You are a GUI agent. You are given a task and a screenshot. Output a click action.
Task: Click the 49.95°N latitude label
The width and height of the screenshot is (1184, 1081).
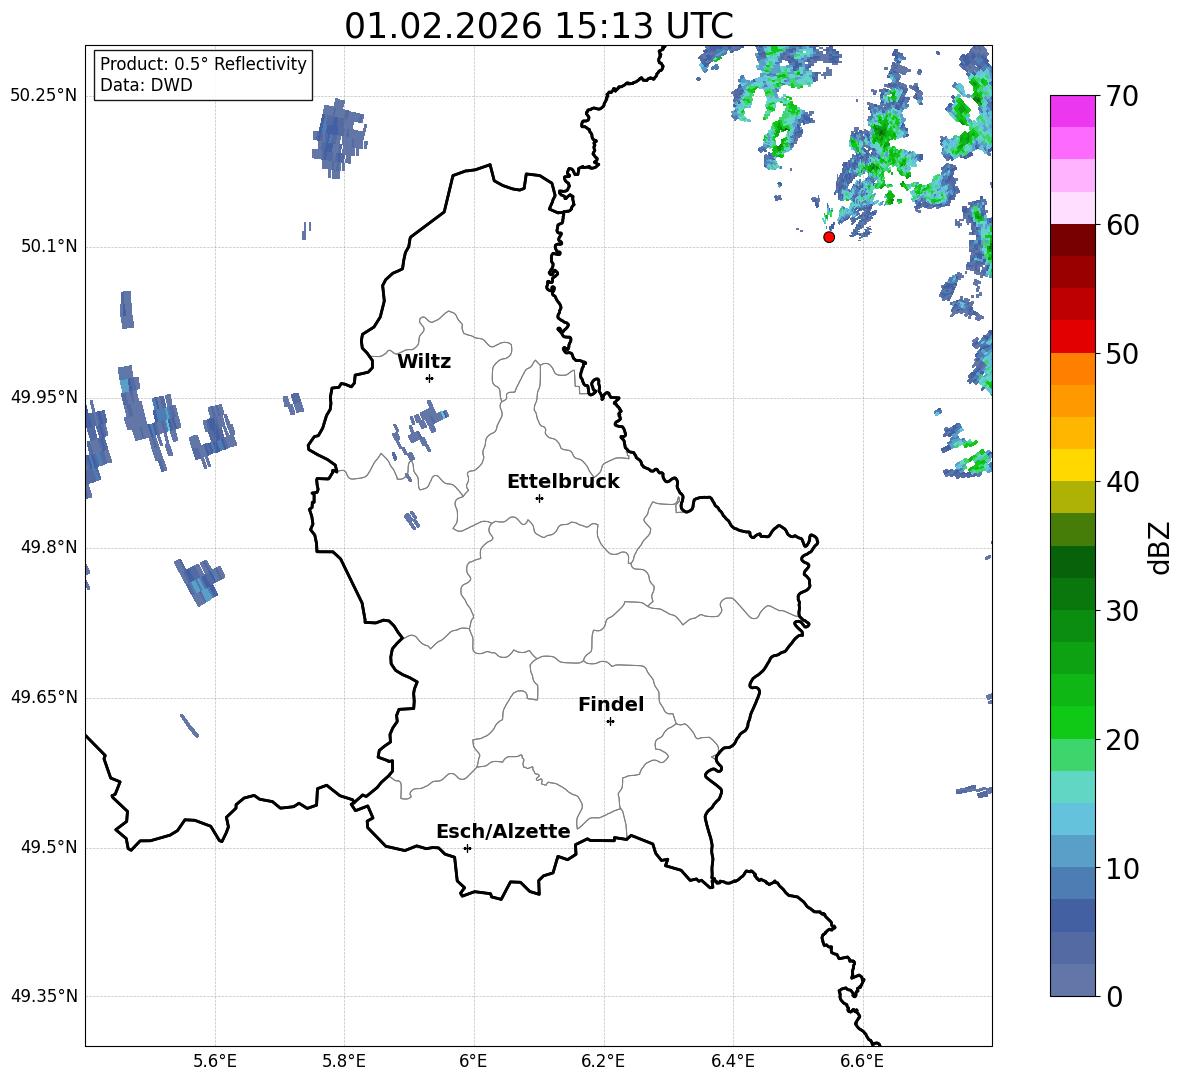point(44,397)
